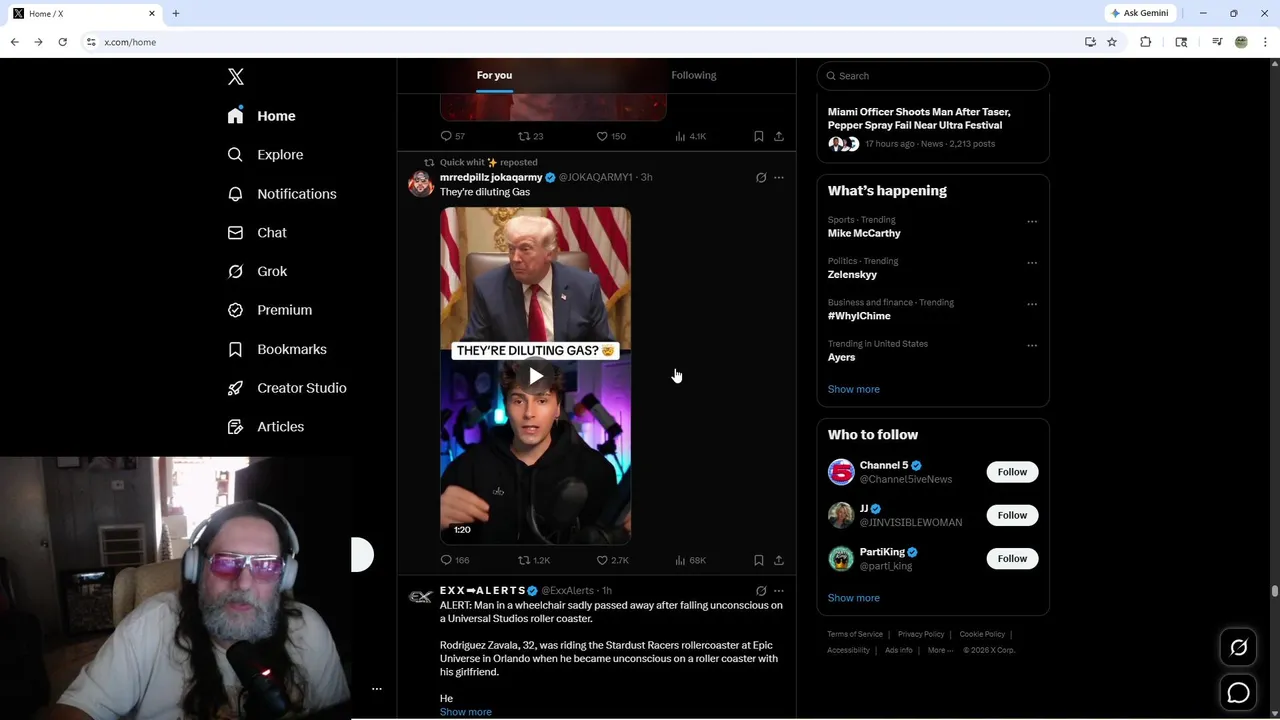The width and height of the screenshot is (1280, 720).
Task: Open mrredpillz jokaqarmy profile name
Action: 491,177
